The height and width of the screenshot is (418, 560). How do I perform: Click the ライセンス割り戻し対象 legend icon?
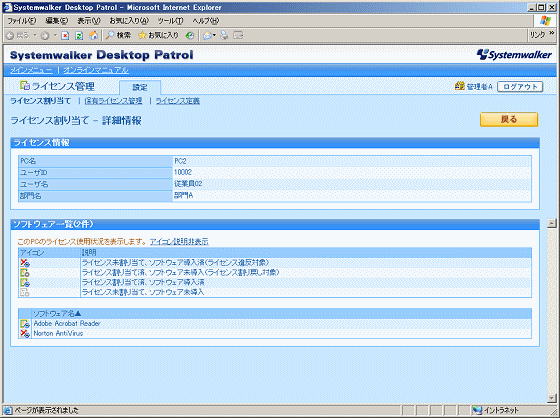pos(25,273)
